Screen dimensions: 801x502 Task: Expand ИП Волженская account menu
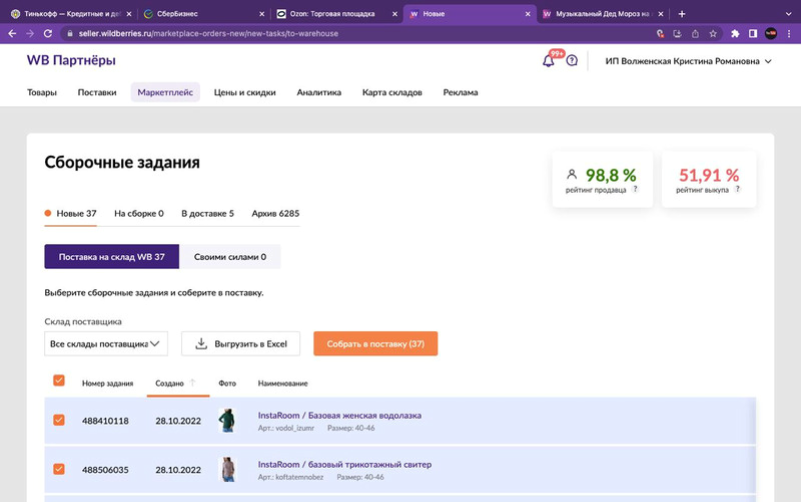pos(688,61)
